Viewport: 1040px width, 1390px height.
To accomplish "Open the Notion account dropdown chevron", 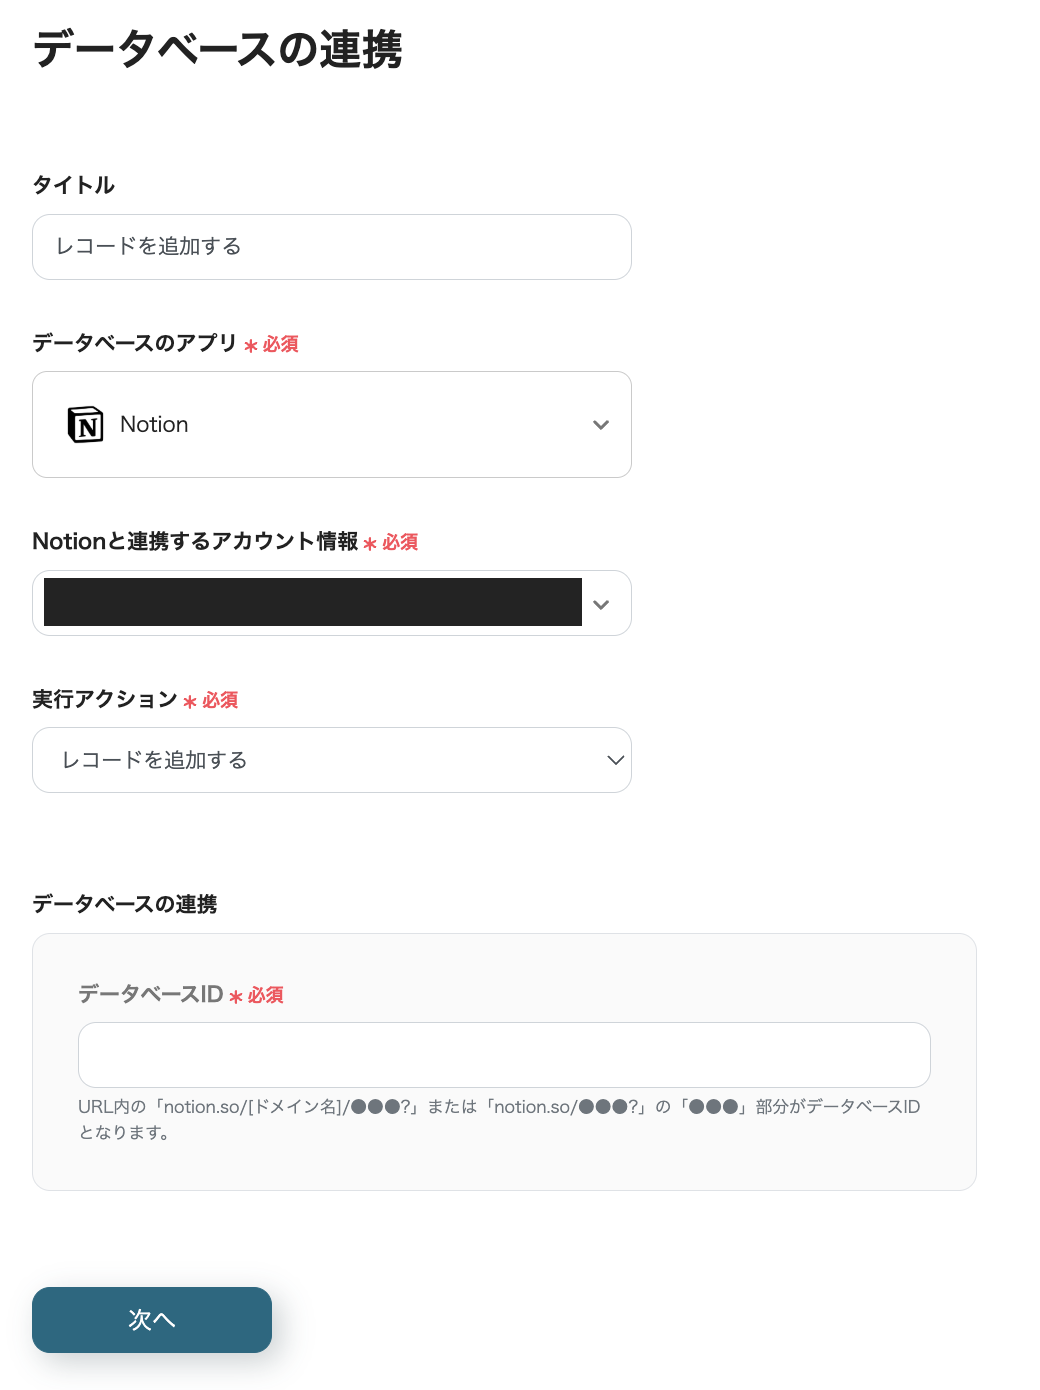I will [601, 604].
